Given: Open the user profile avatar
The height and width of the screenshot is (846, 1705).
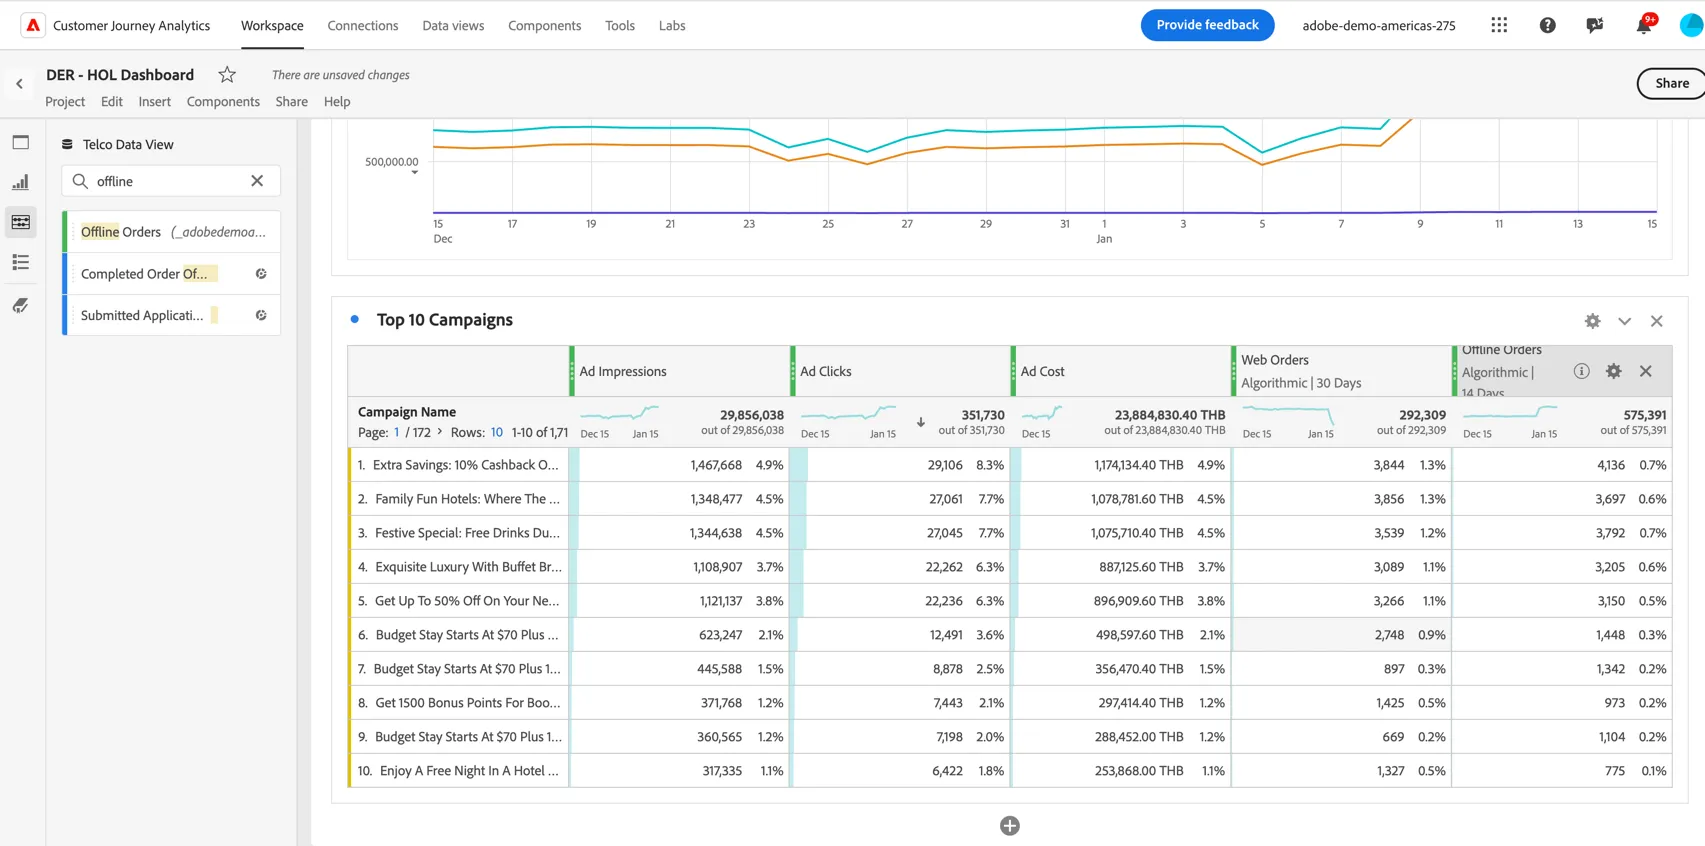Looking at the screenshot, I should 1692,25.
